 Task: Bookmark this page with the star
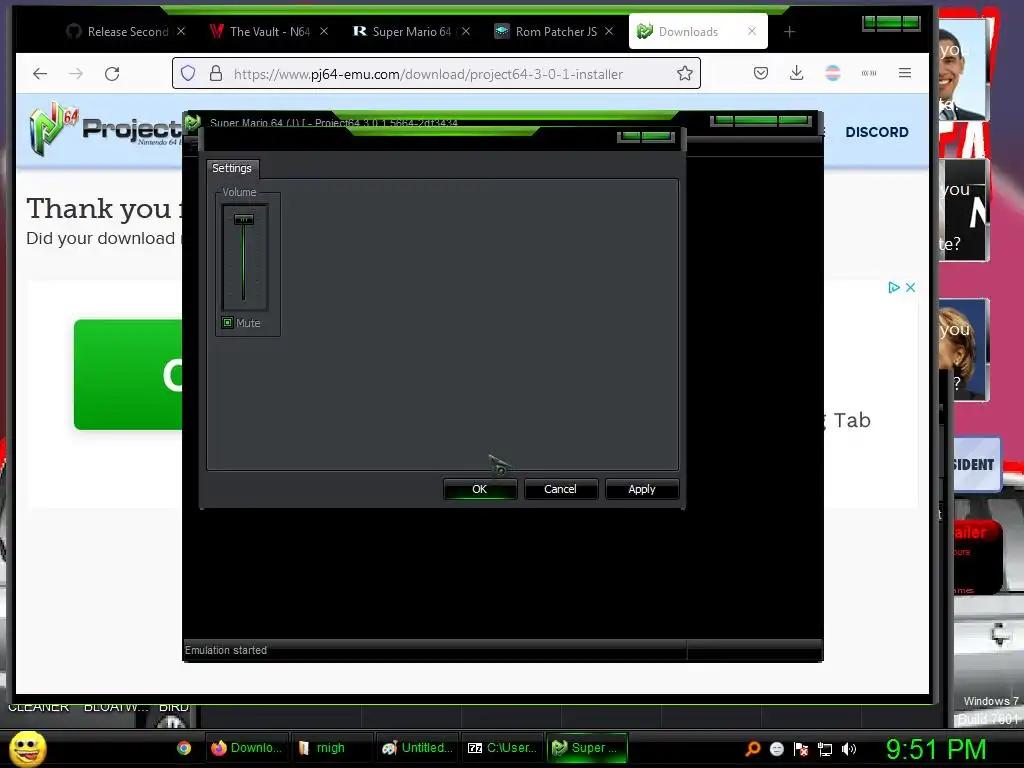(x=684, y=73)
